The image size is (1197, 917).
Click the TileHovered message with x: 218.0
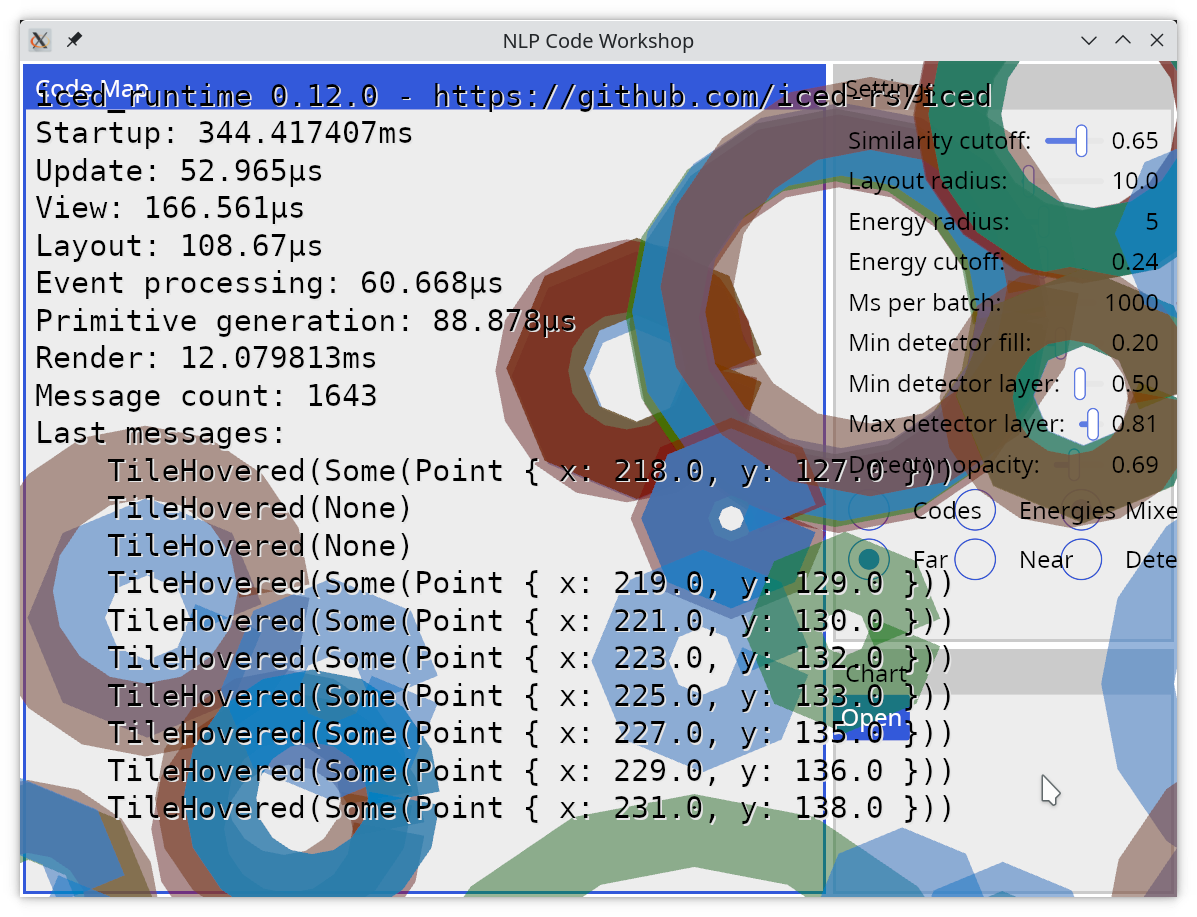pos(530,471)
